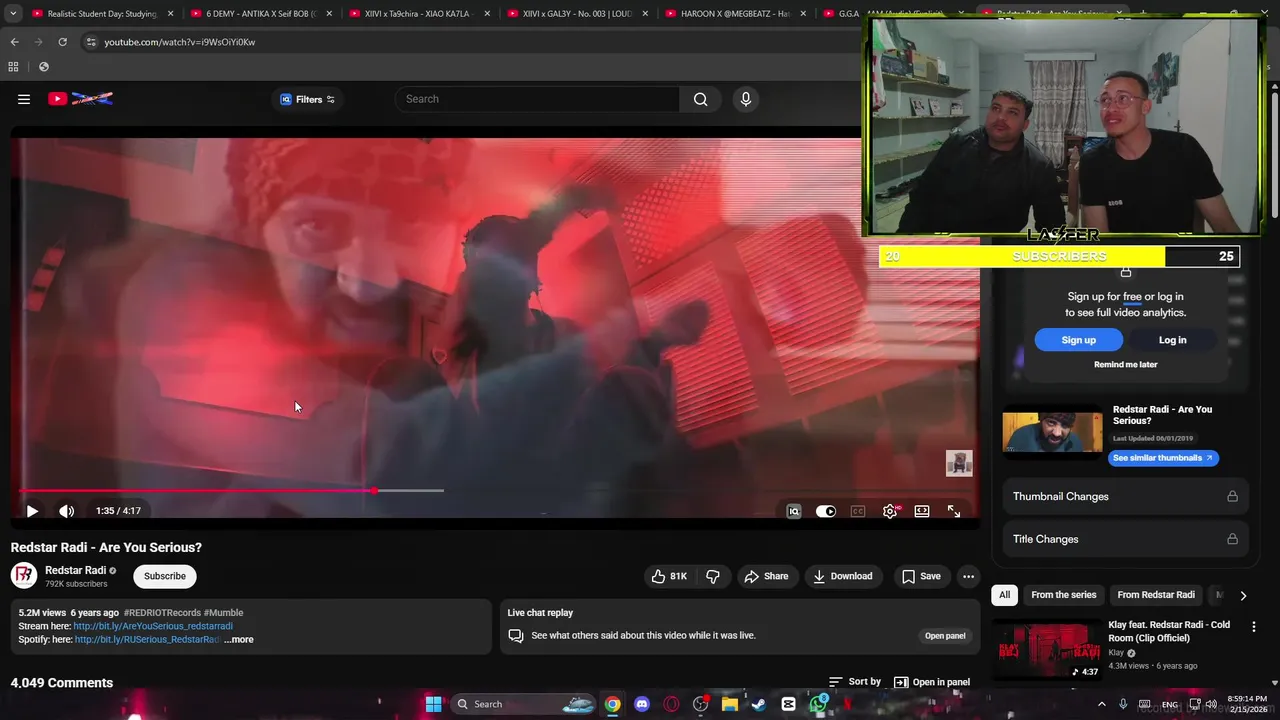
Task: Open the Spotify RUSerious link
Action: tap(147, 639)
